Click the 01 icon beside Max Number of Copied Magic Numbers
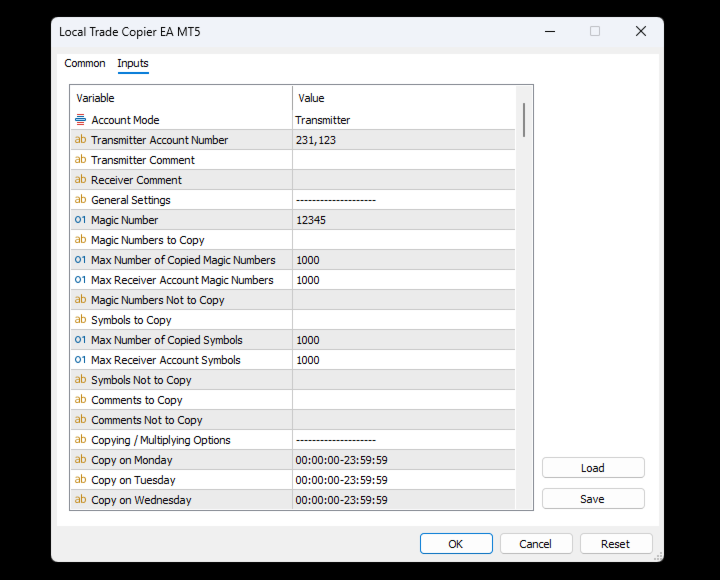This screenshot has height=580, width=720. tap(80, 259)
